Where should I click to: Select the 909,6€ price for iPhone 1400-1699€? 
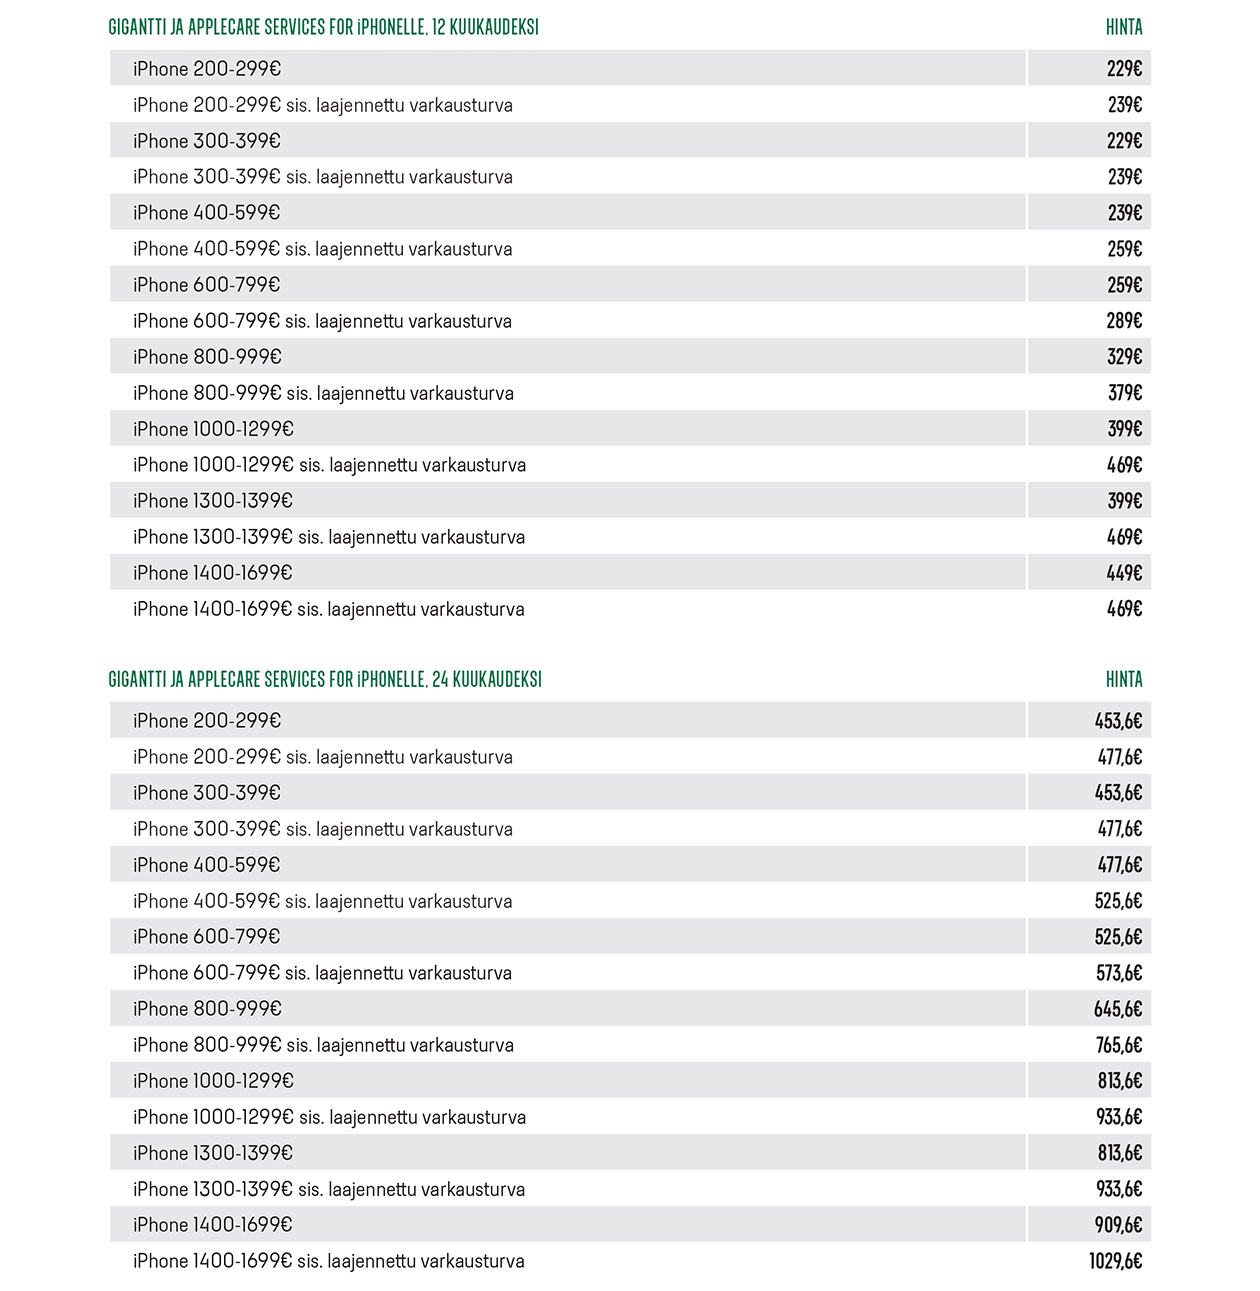pos(1118,1225)
